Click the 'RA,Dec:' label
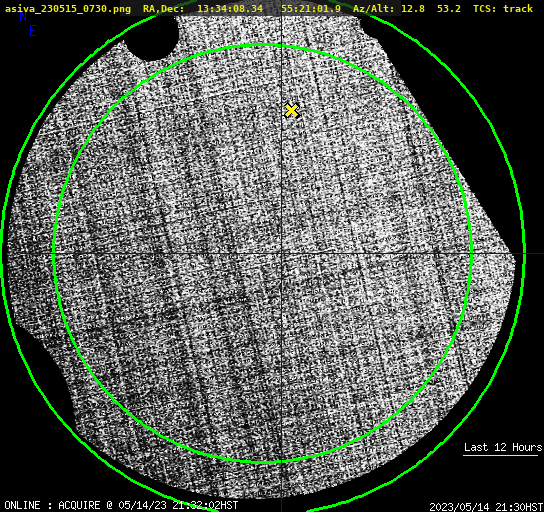 click(163, 8)
